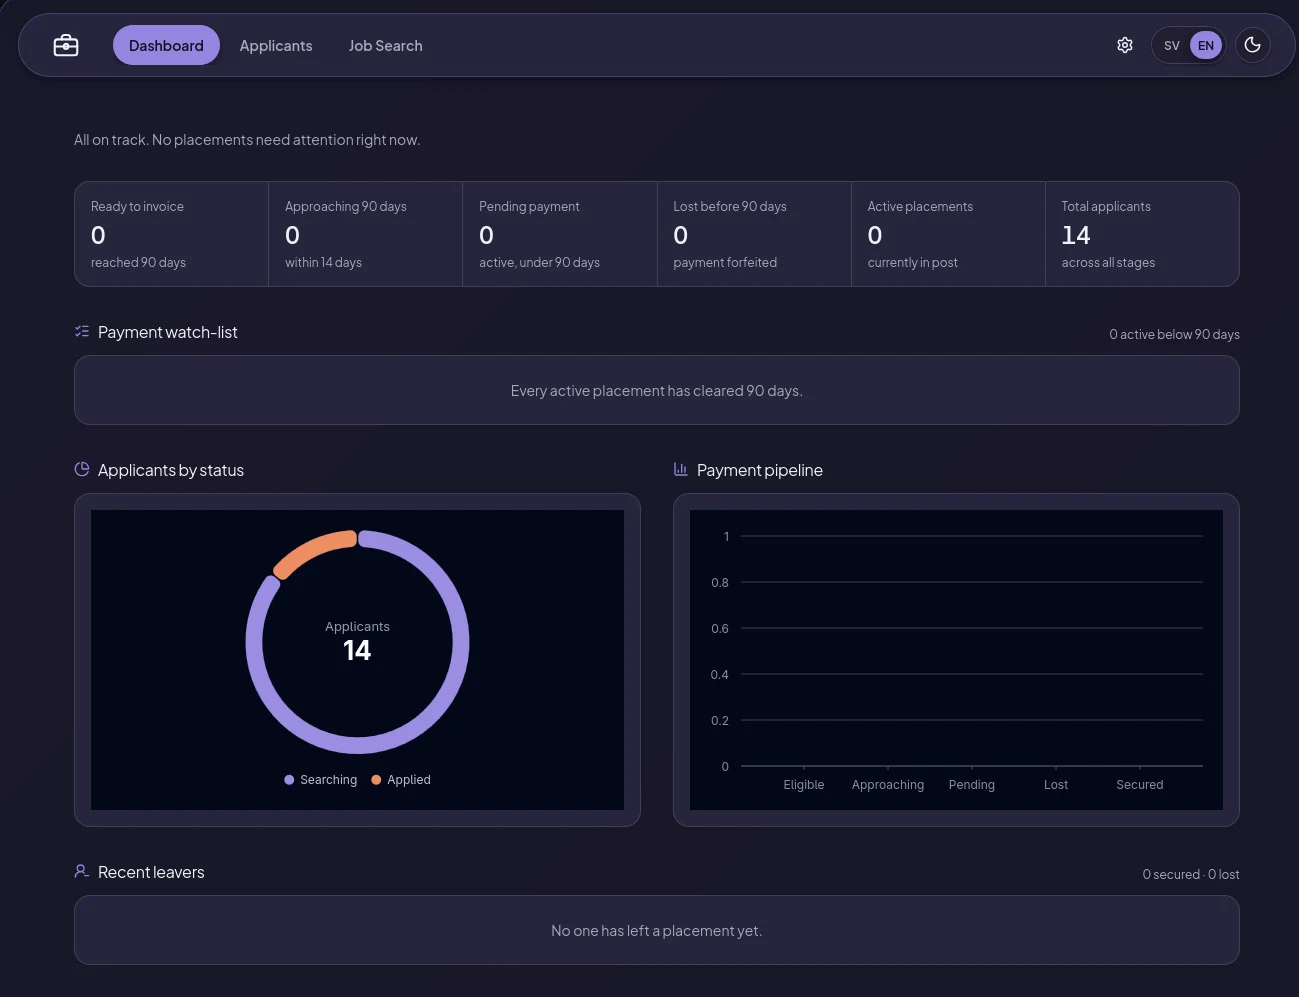1299x997 pixels.
Task: Open the Active placements card
Action: pos(948,234)
